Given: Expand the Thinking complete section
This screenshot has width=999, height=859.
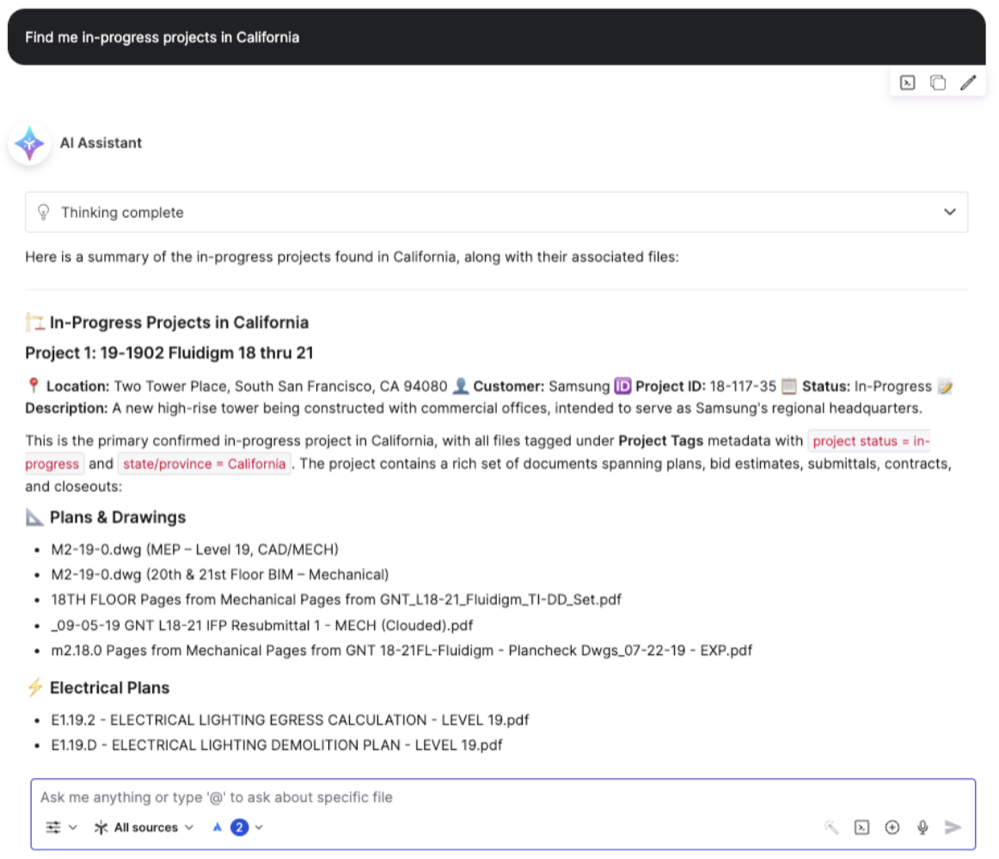Looking at the screenshot, I should coord(949,212).
